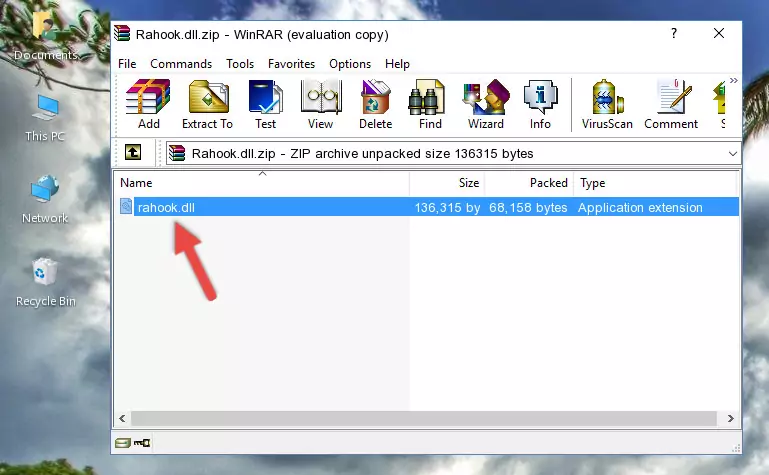This screenshot has height=475, width=769.
Task: Click the horizontal scrollbar right arrow
Action: tap(731, 418)
